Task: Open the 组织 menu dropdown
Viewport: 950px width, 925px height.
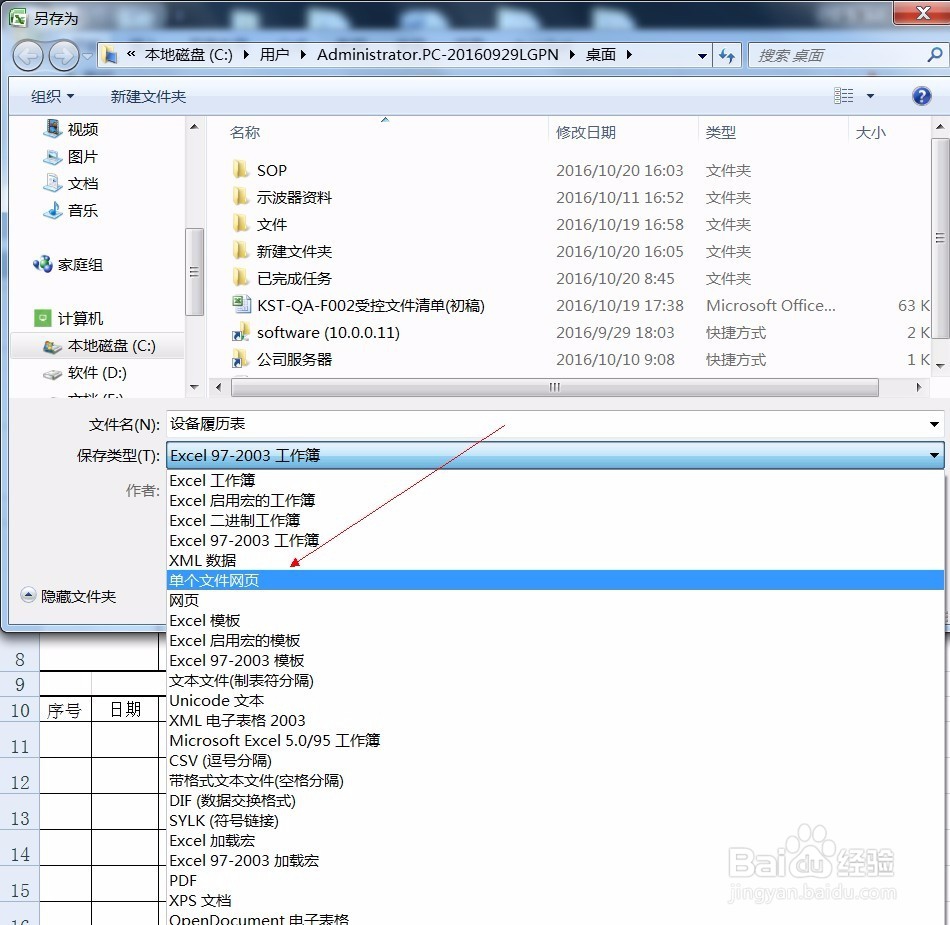Action: [52, 96]
